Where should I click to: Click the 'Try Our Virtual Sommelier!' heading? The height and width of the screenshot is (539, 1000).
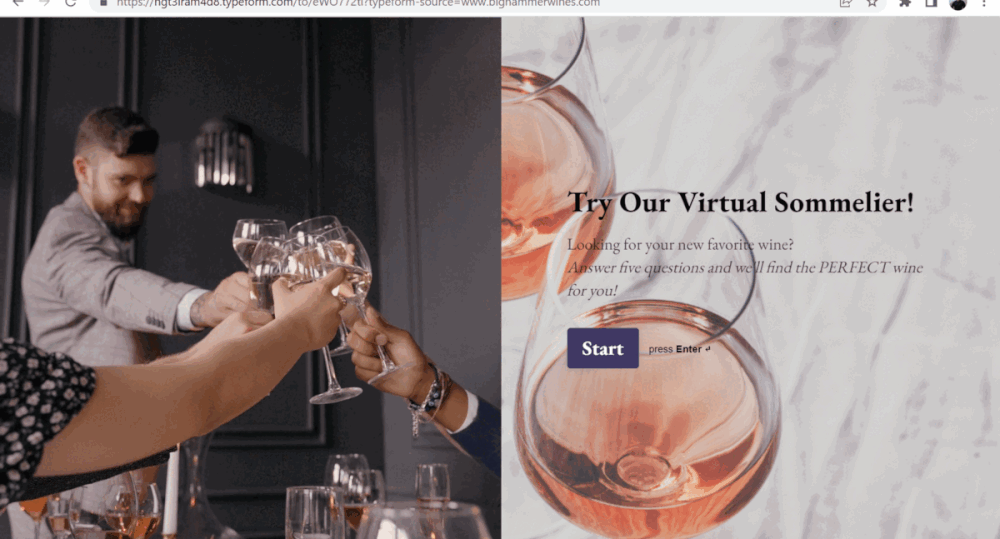[x=741, y=203]
